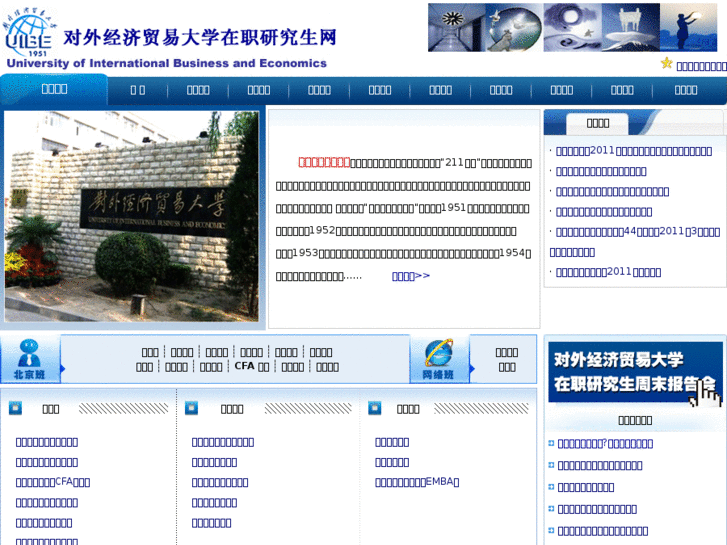Open the silhouette figure banner thumbnail
This screenshot has height=545, width=727.
click(689, 27)
